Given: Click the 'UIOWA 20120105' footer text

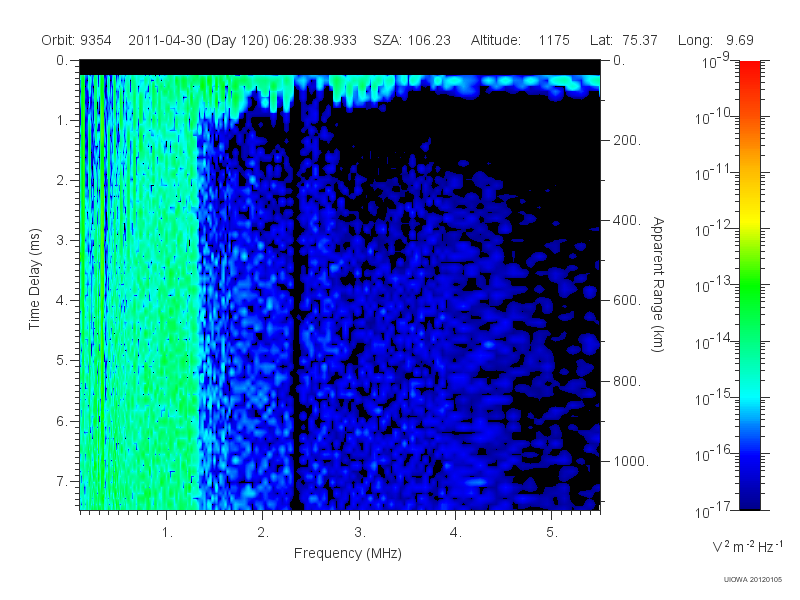Looking at the screenshot, I should (752, 579).
